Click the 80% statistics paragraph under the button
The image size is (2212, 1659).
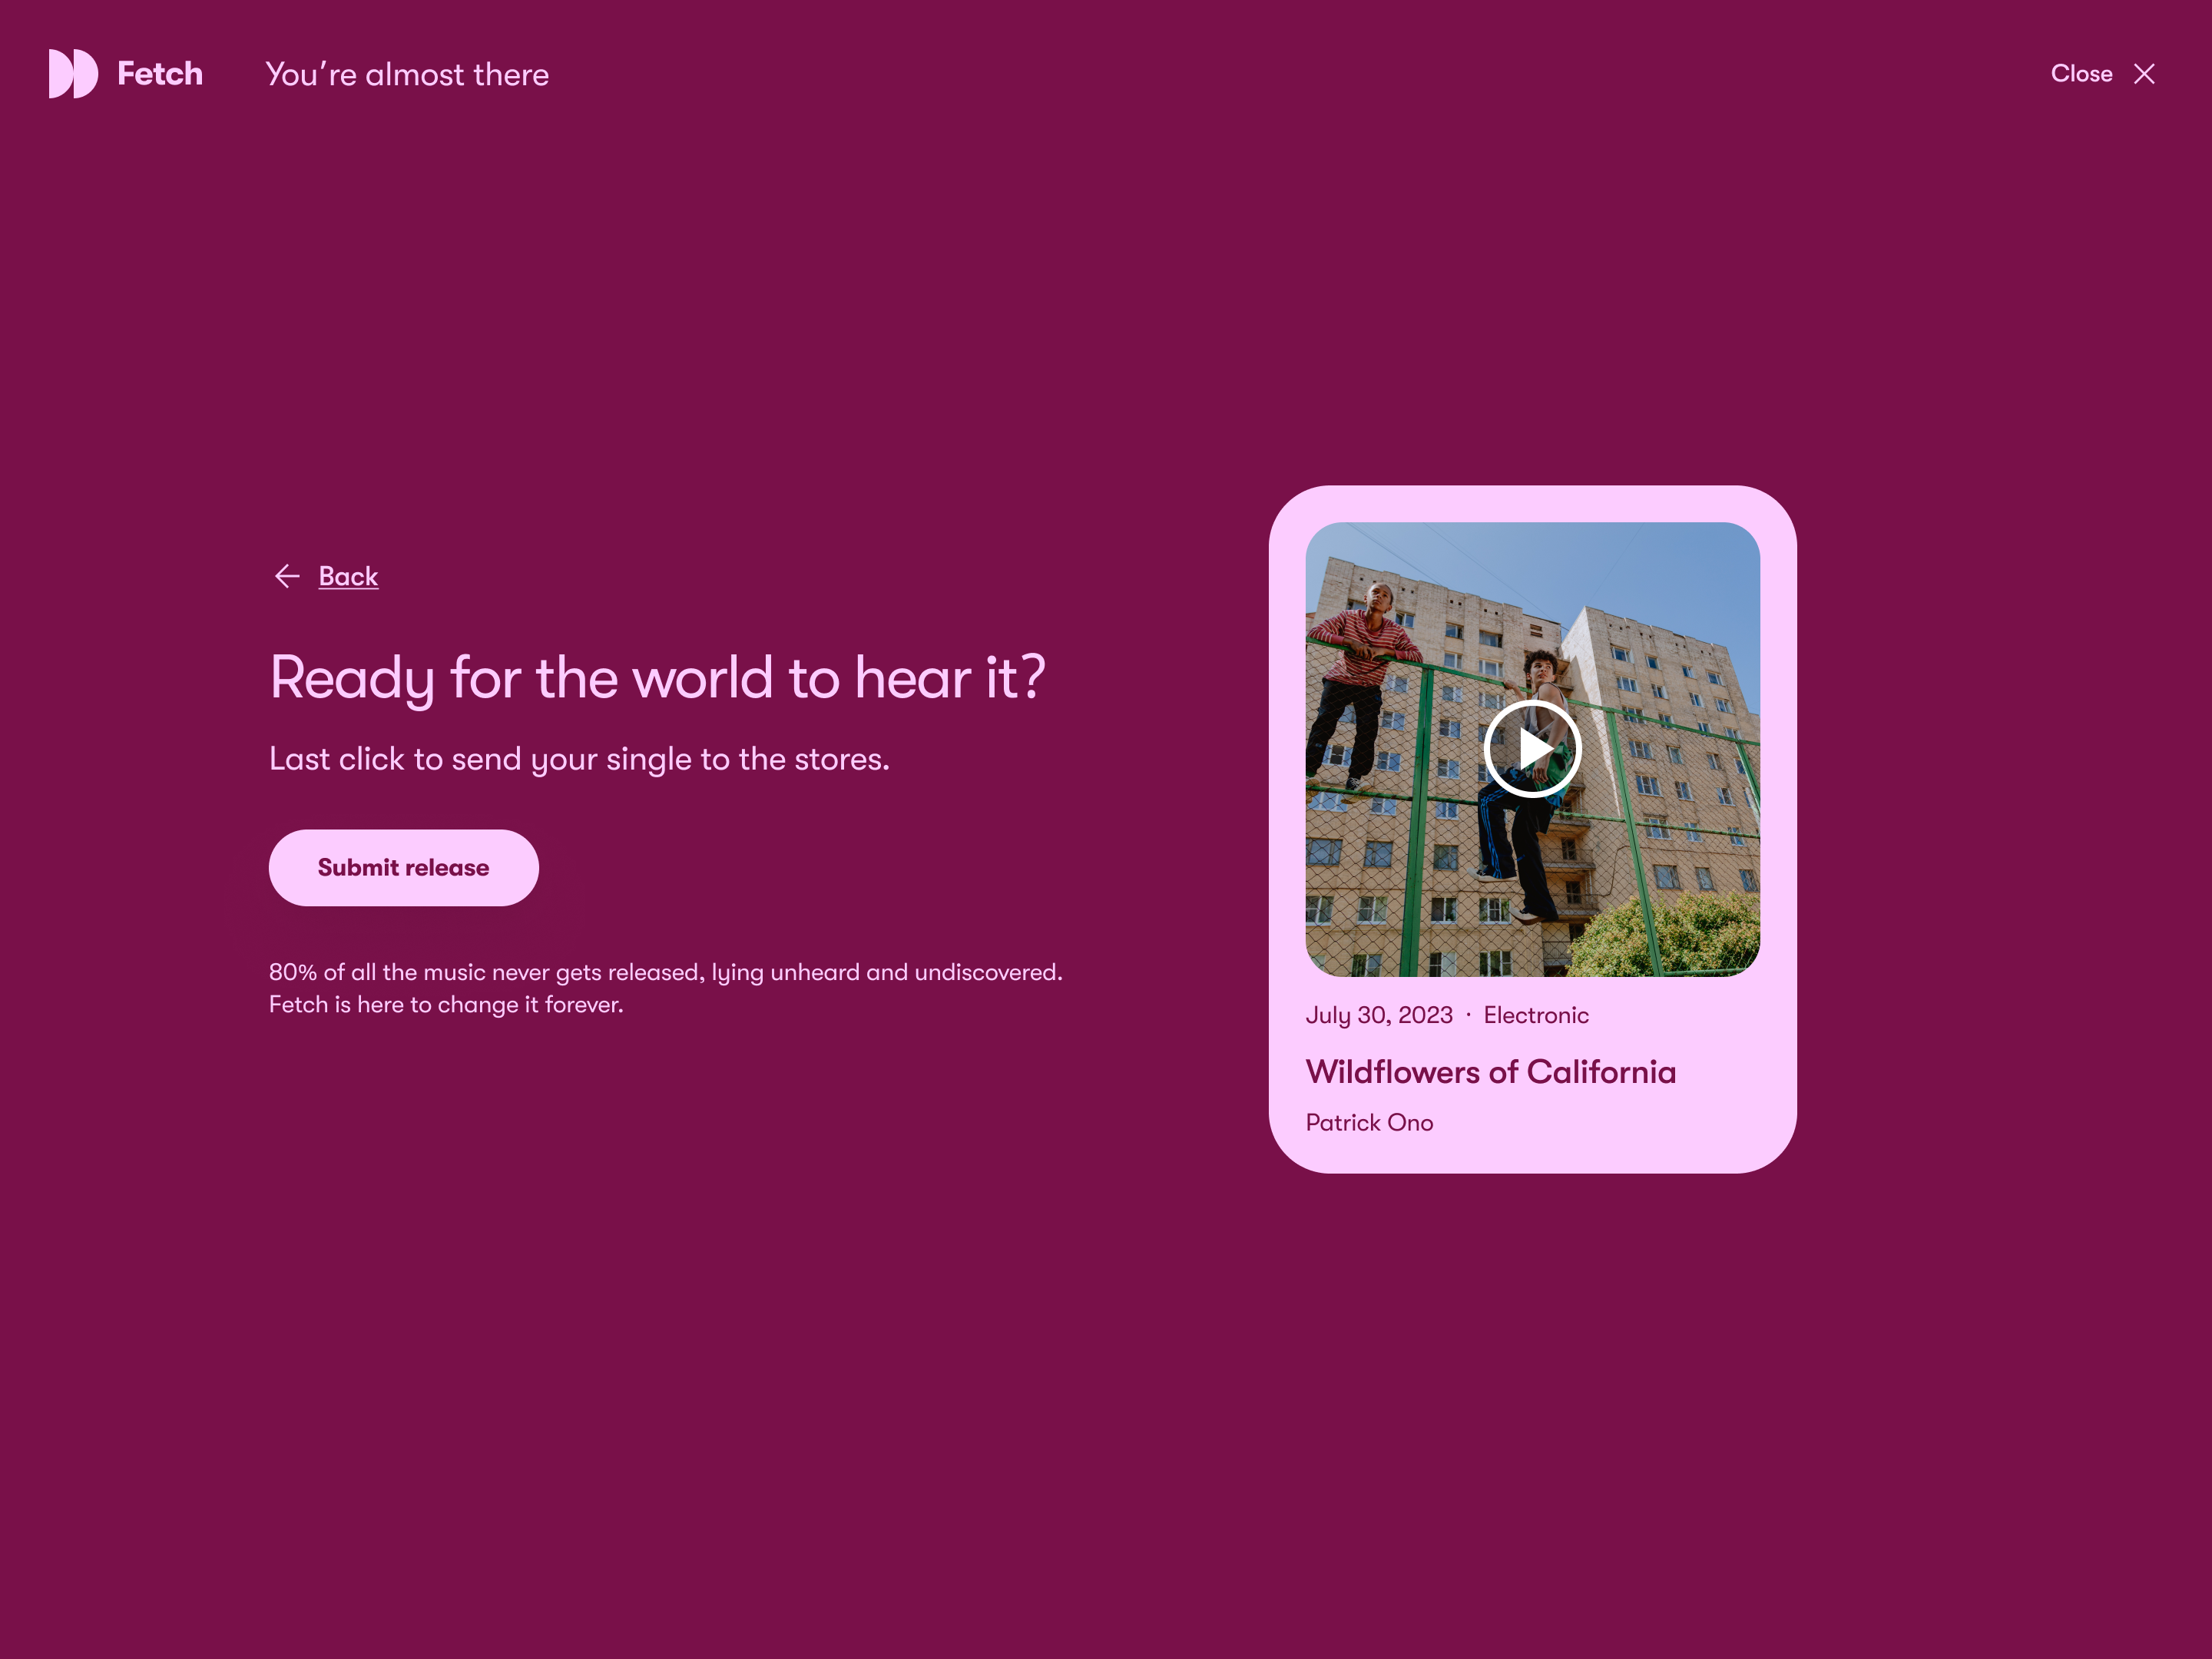click(666, 987)
